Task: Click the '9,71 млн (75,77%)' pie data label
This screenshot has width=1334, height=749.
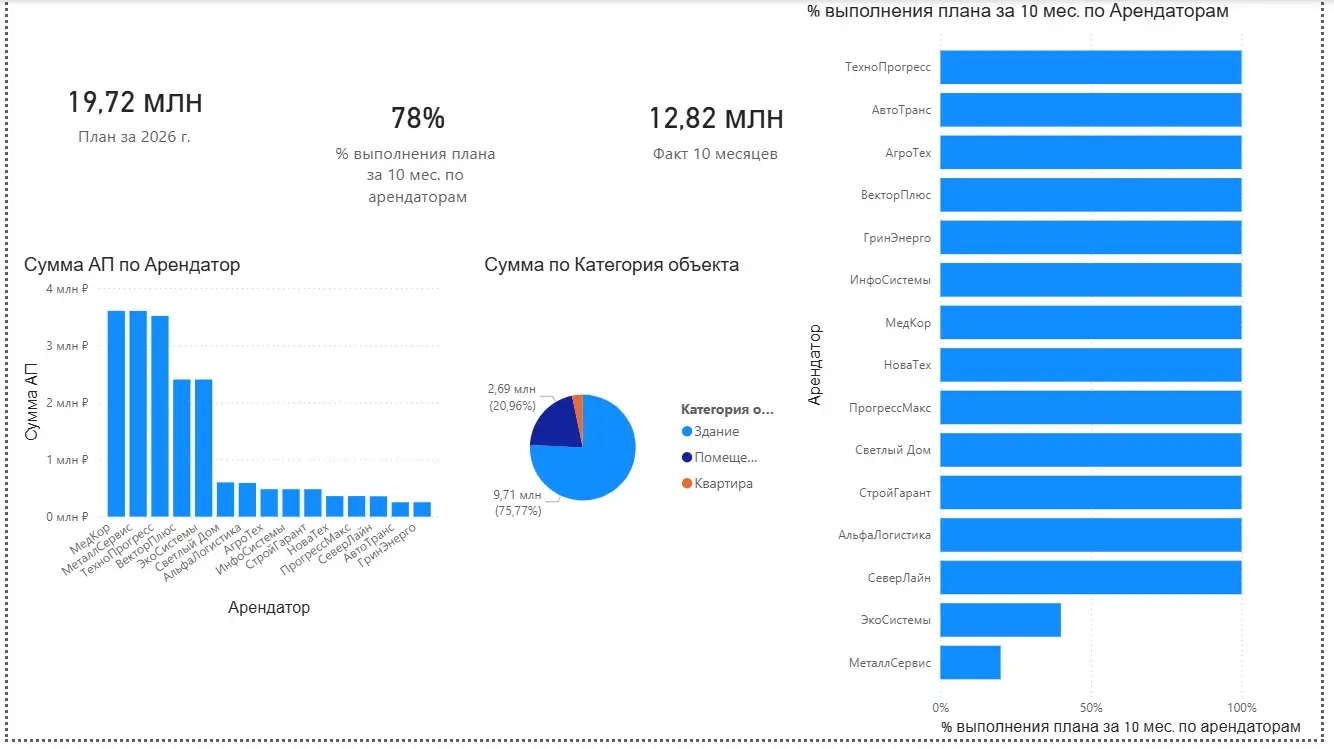Action: (x=518, y=503)
